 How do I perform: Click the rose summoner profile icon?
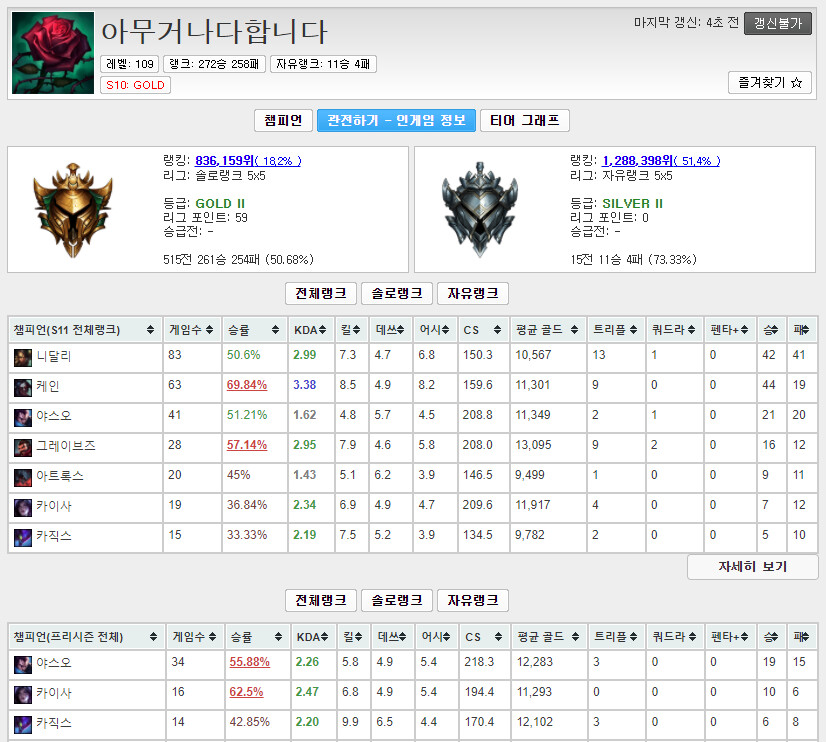(53, 53)
